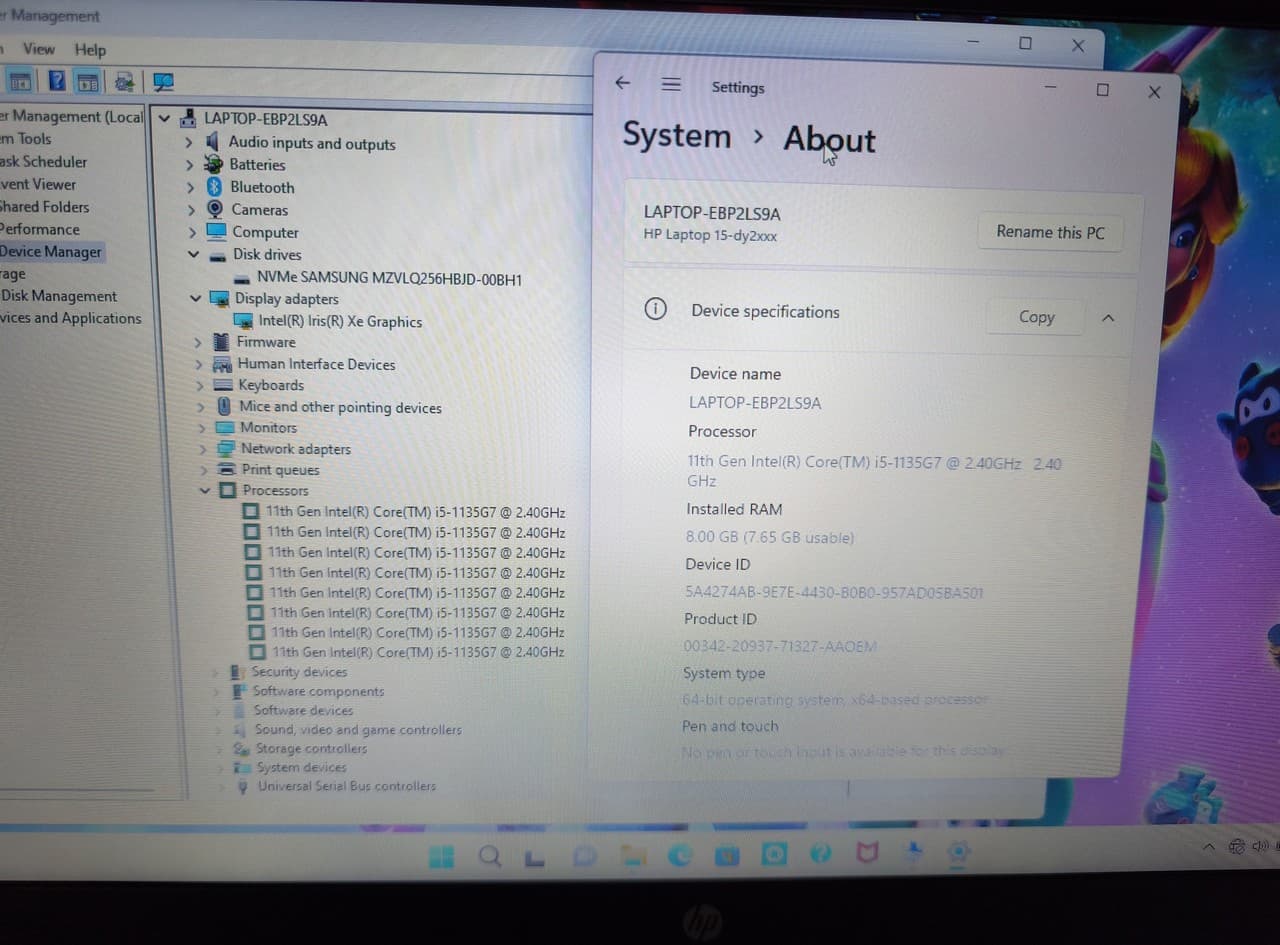
Task: Click the Computer category monitor icon
Action: coord(216,231)
